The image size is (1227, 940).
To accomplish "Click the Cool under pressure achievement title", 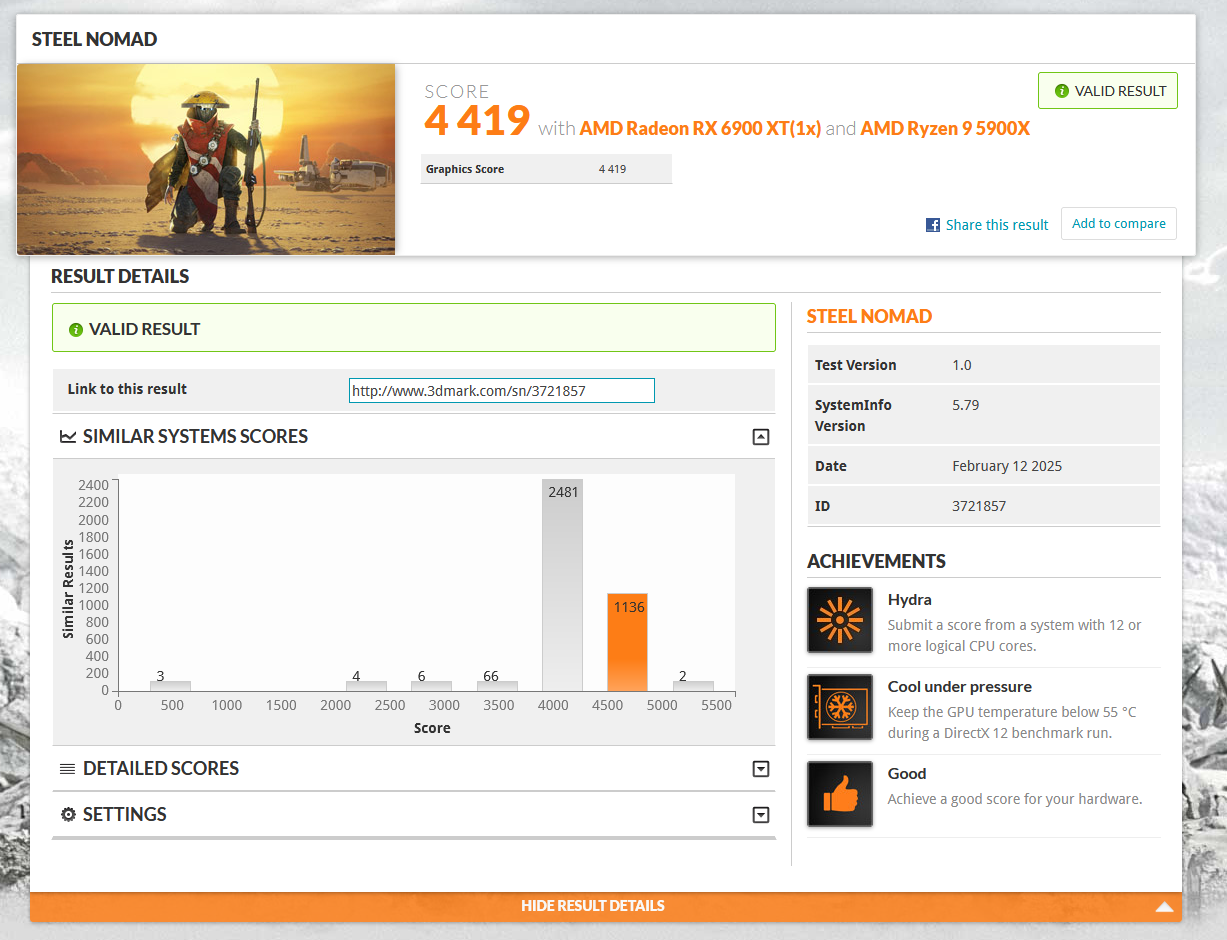I will (x=960, y=687).
